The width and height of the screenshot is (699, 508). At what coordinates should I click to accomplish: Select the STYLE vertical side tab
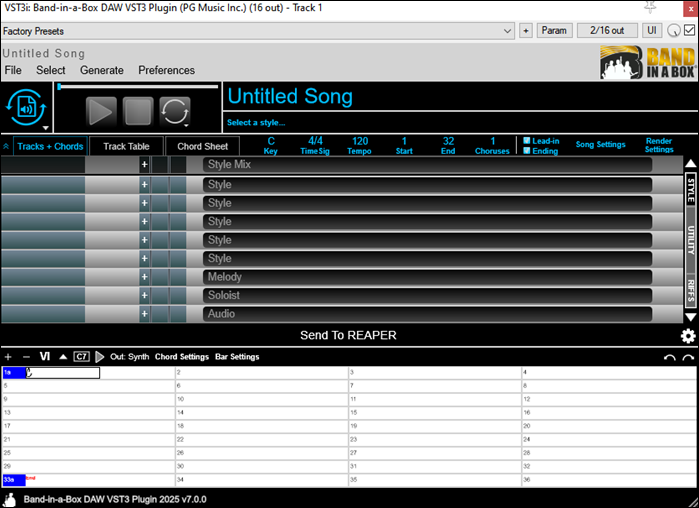point(691,190)
